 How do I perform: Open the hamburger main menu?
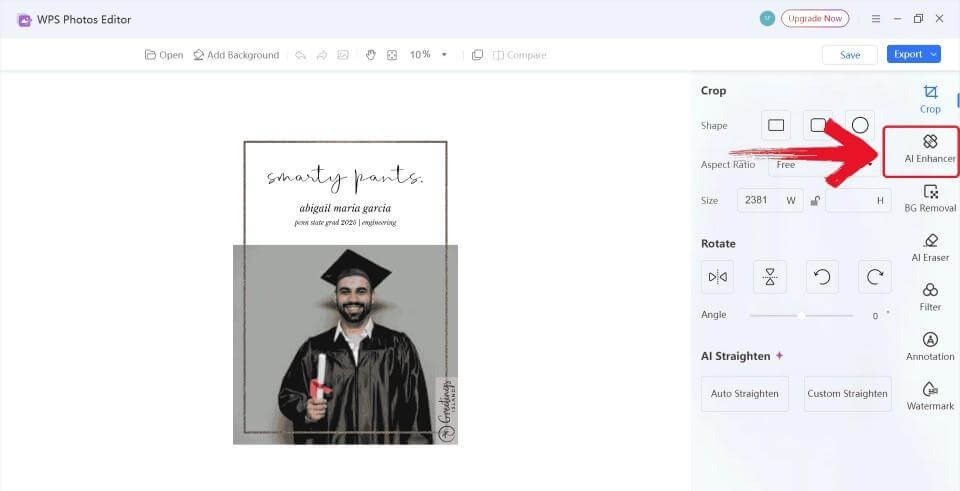point(876,19)
